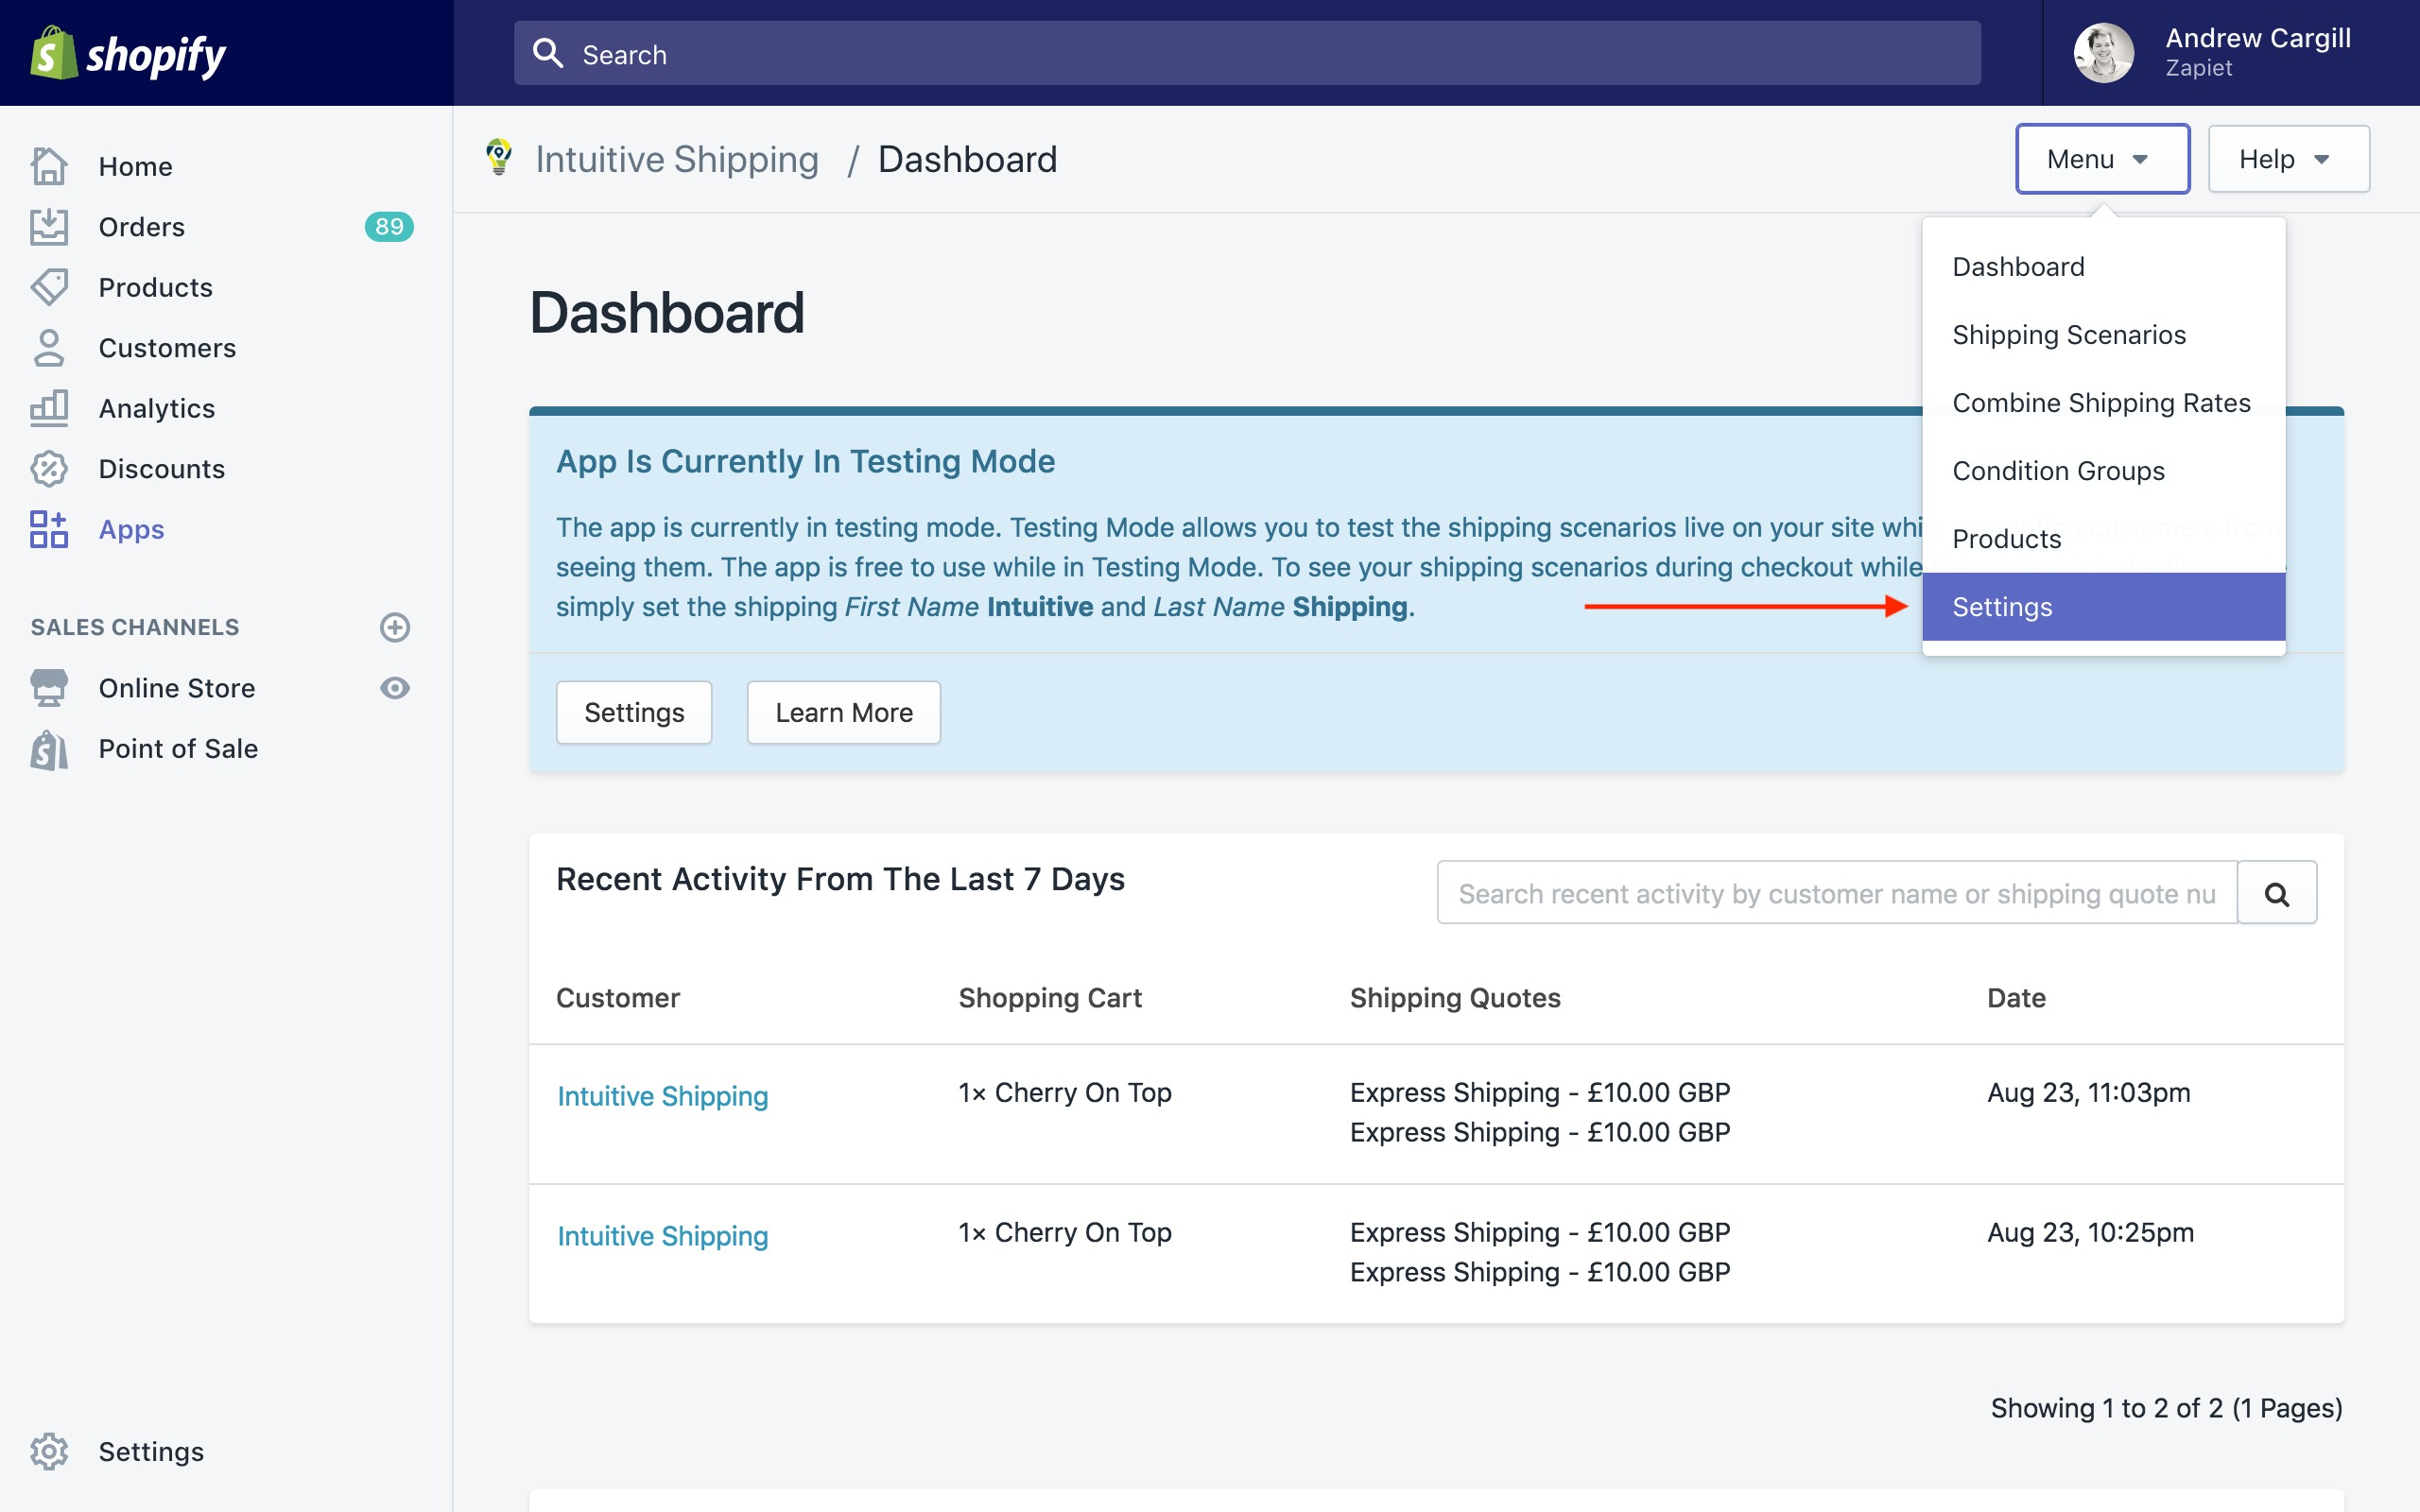
Task: Click the bottom-left Settings gear icon
Action: [x=49, y=1451]
